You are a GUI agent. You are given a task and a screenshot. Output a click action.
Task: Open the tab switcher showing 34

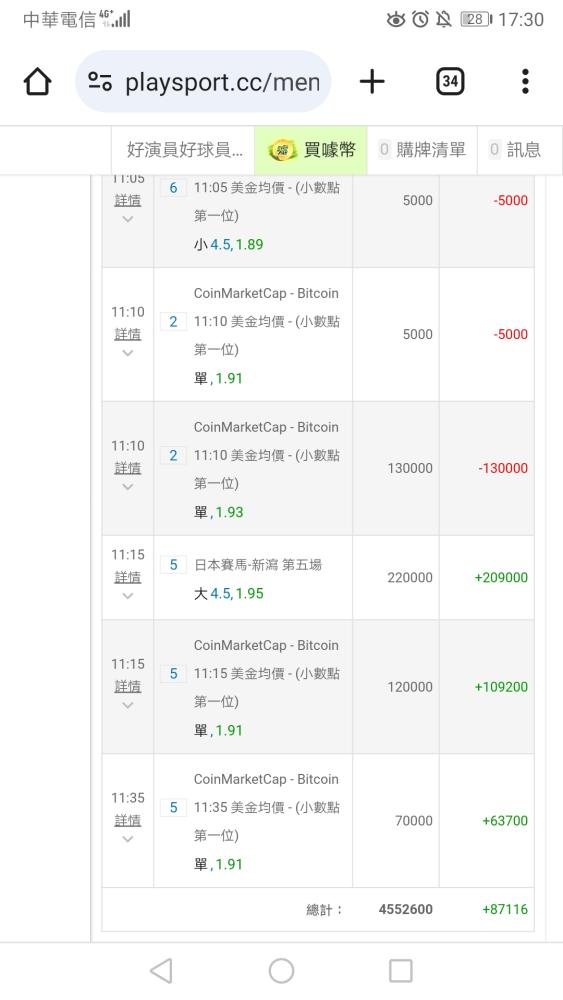point(450,82)
